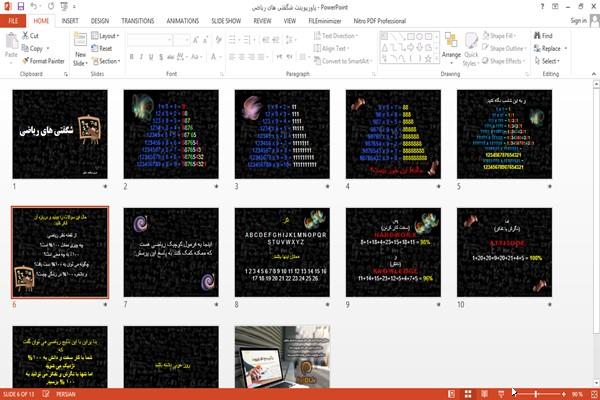Start slideshow from beginning via quick access icon
600x400 pixels.
(x=64, y=7)
